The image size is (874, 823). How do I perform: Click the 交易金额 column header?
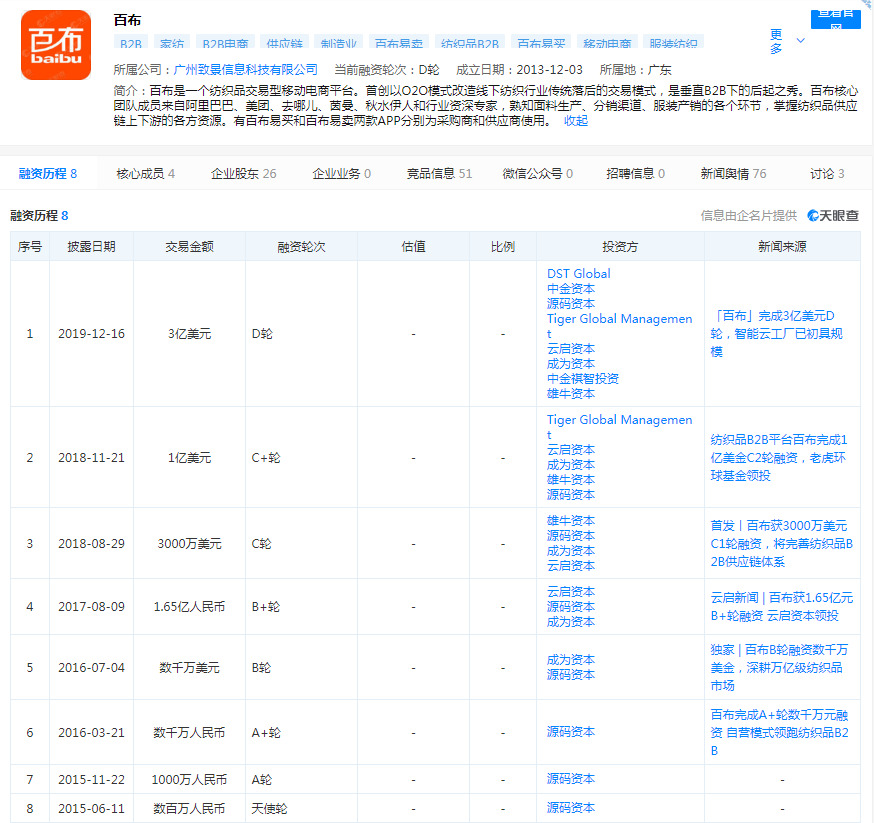190,247
